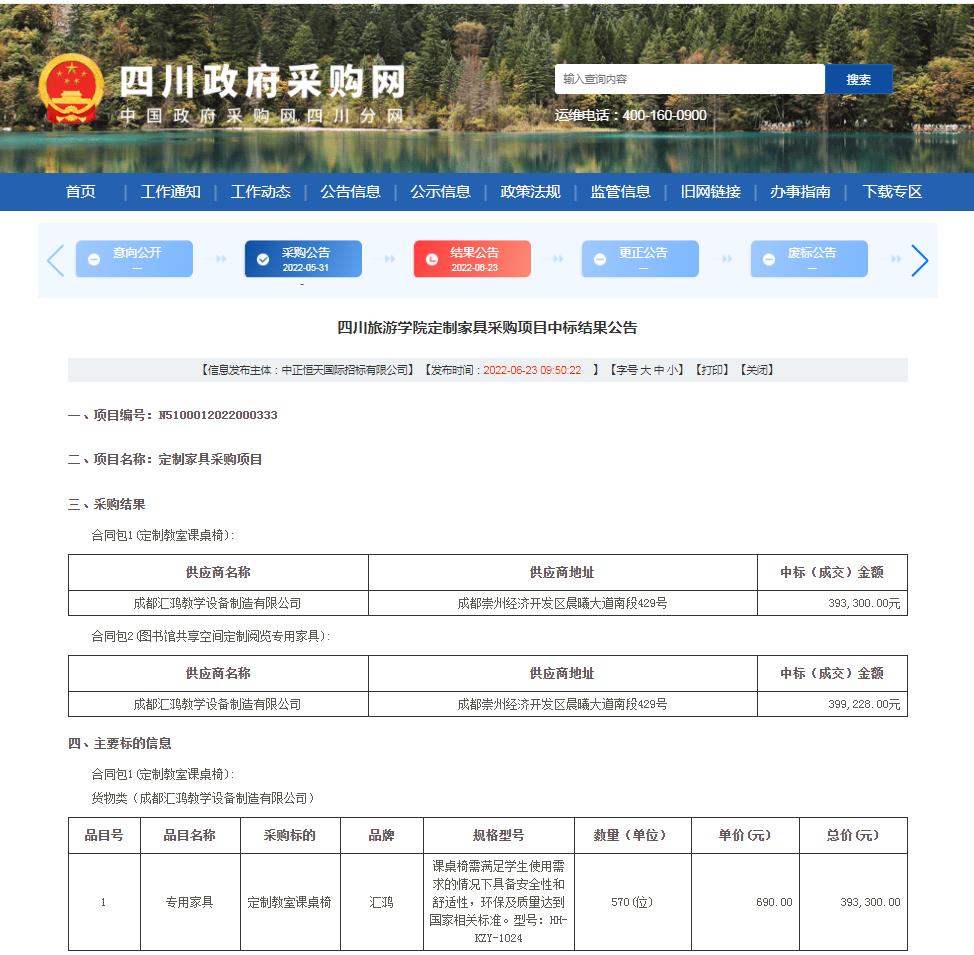This screenshot has height=955, width=974.
Task: Click heading 四、主要标的信息
Action: pos(119,743)
